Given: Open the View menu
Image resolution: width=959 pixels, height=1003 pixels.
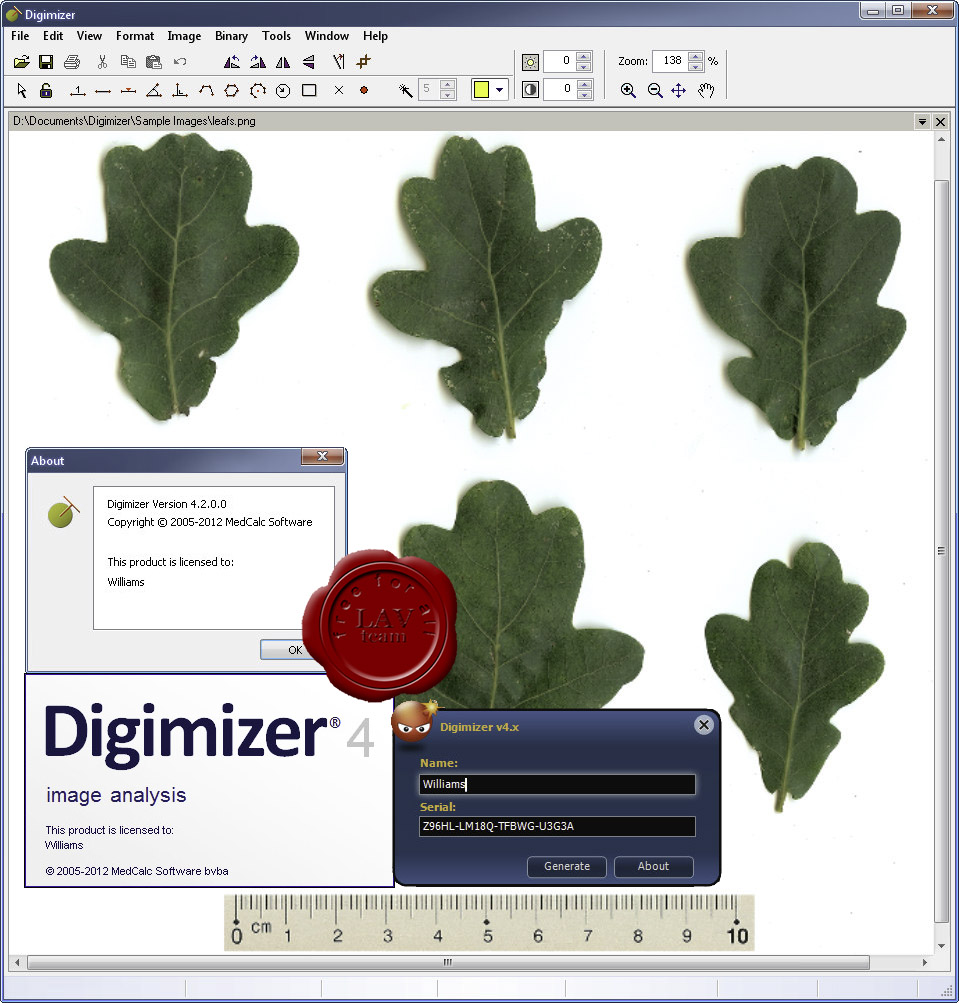Looking at the screenshot, I should click(x=90, y=36).
